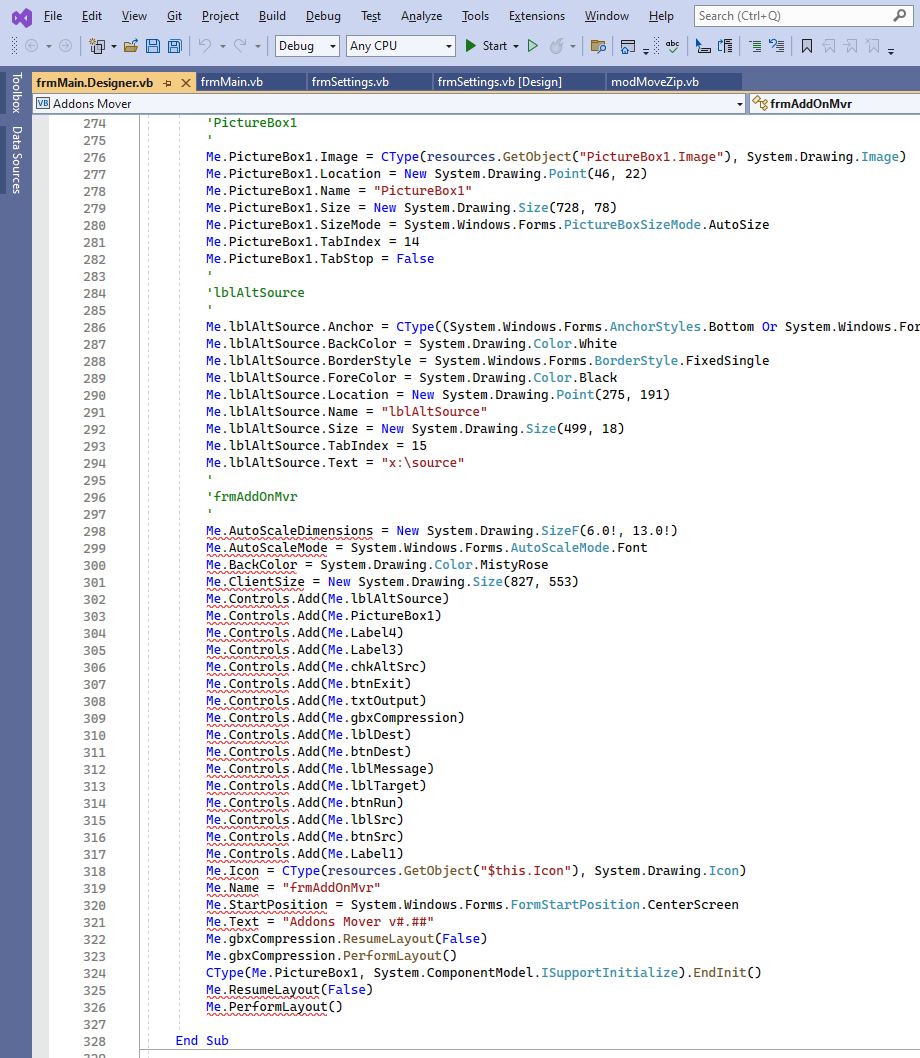Expand the Toolbox panel on the left

click(x=13, y=97)
